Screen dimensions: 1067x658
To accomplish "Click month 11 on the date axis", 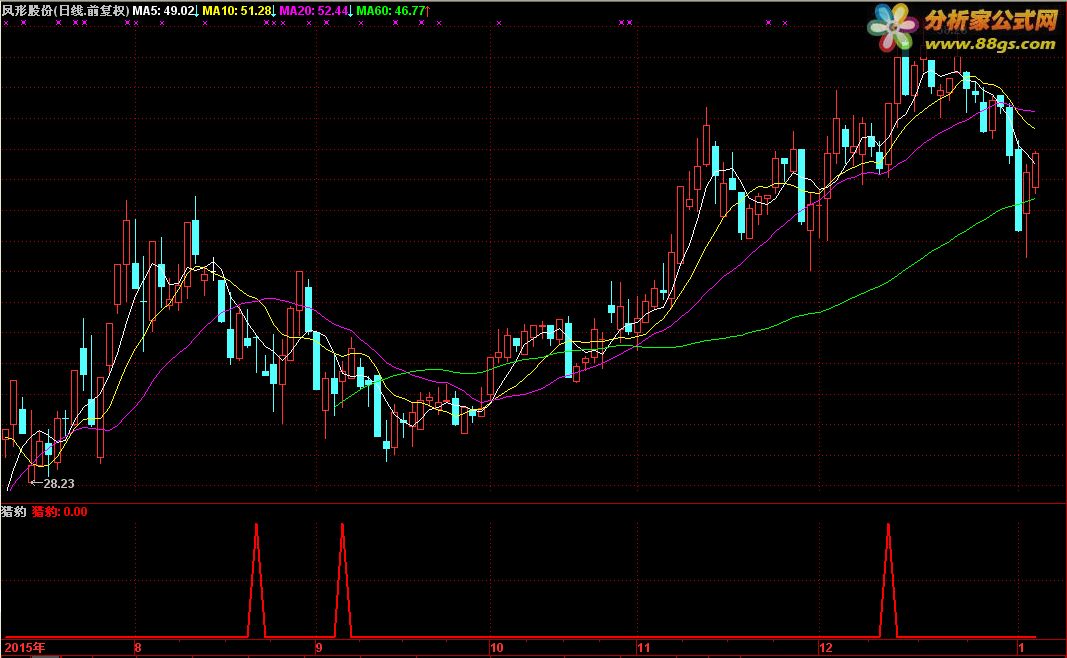I will (x=644, y=647).
